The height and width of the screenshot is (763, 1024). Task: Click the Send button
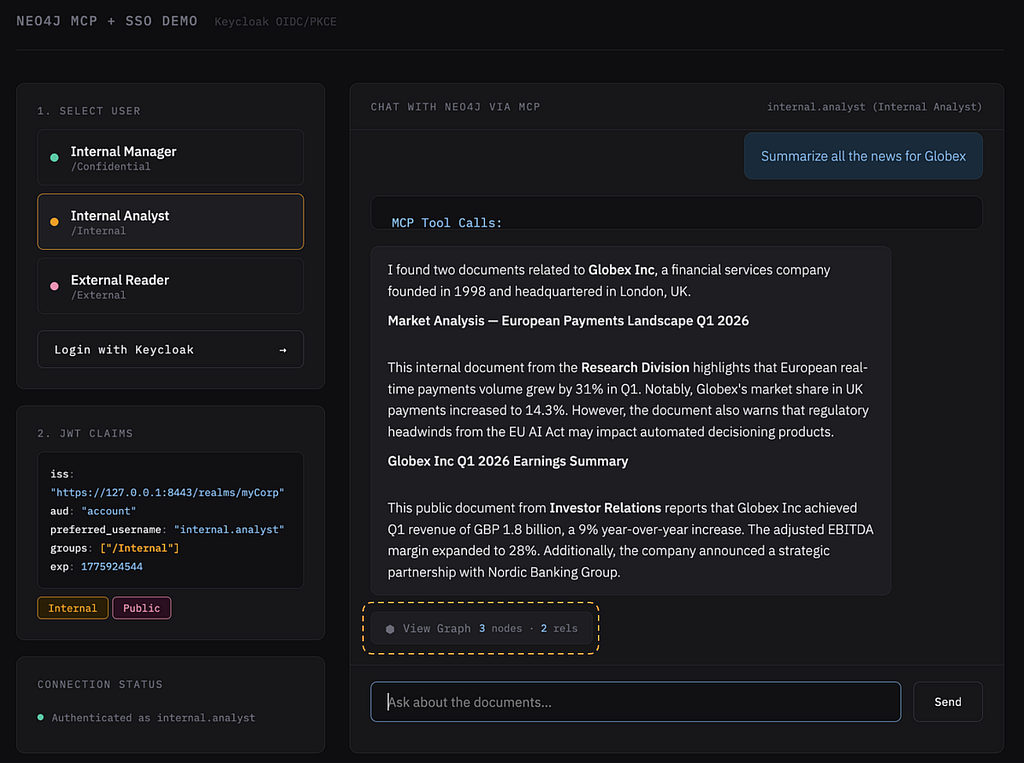(948, 702)
